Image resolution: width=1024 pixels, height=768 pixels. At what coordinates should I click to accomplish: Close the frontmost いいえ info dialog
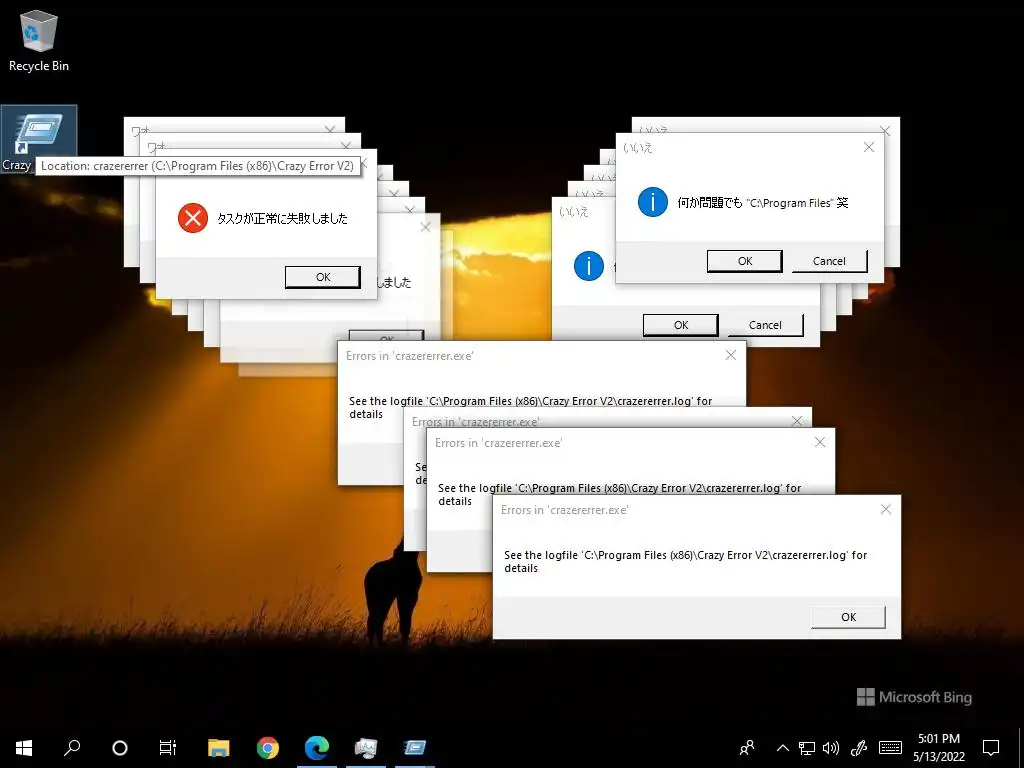click(869, 148)
